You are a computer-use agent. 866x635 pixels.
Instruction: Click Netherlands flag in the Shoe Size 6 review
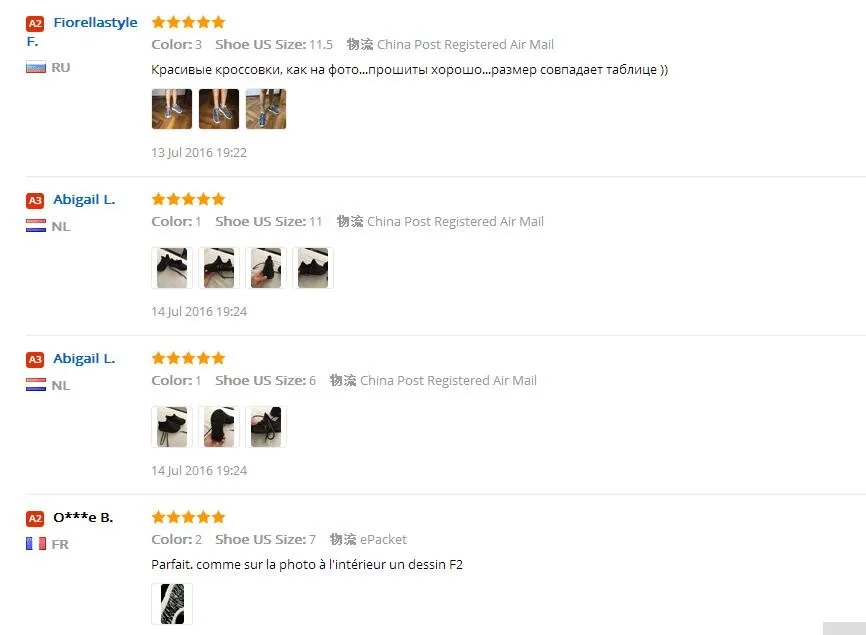[36, 385]
